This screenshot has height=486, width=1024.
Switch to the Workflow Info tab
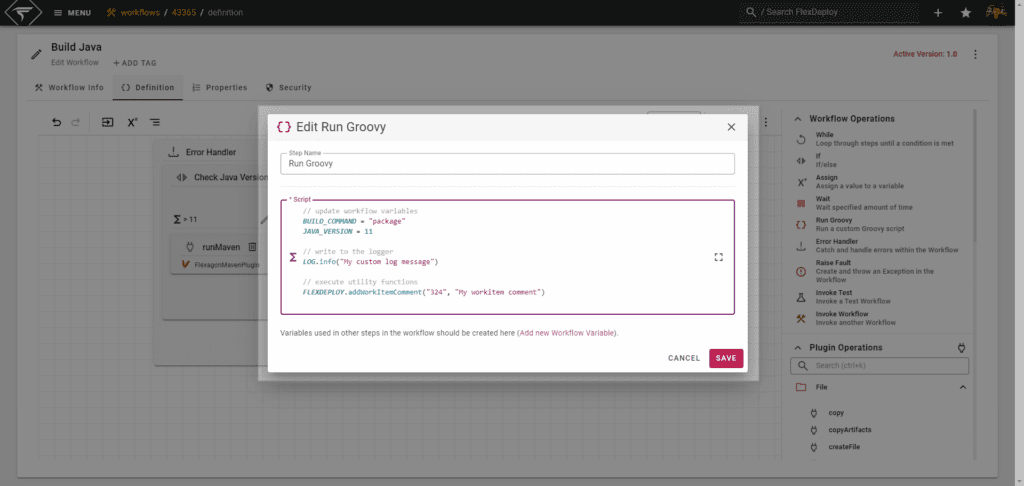pyautogui.click(x=69, y=88)
